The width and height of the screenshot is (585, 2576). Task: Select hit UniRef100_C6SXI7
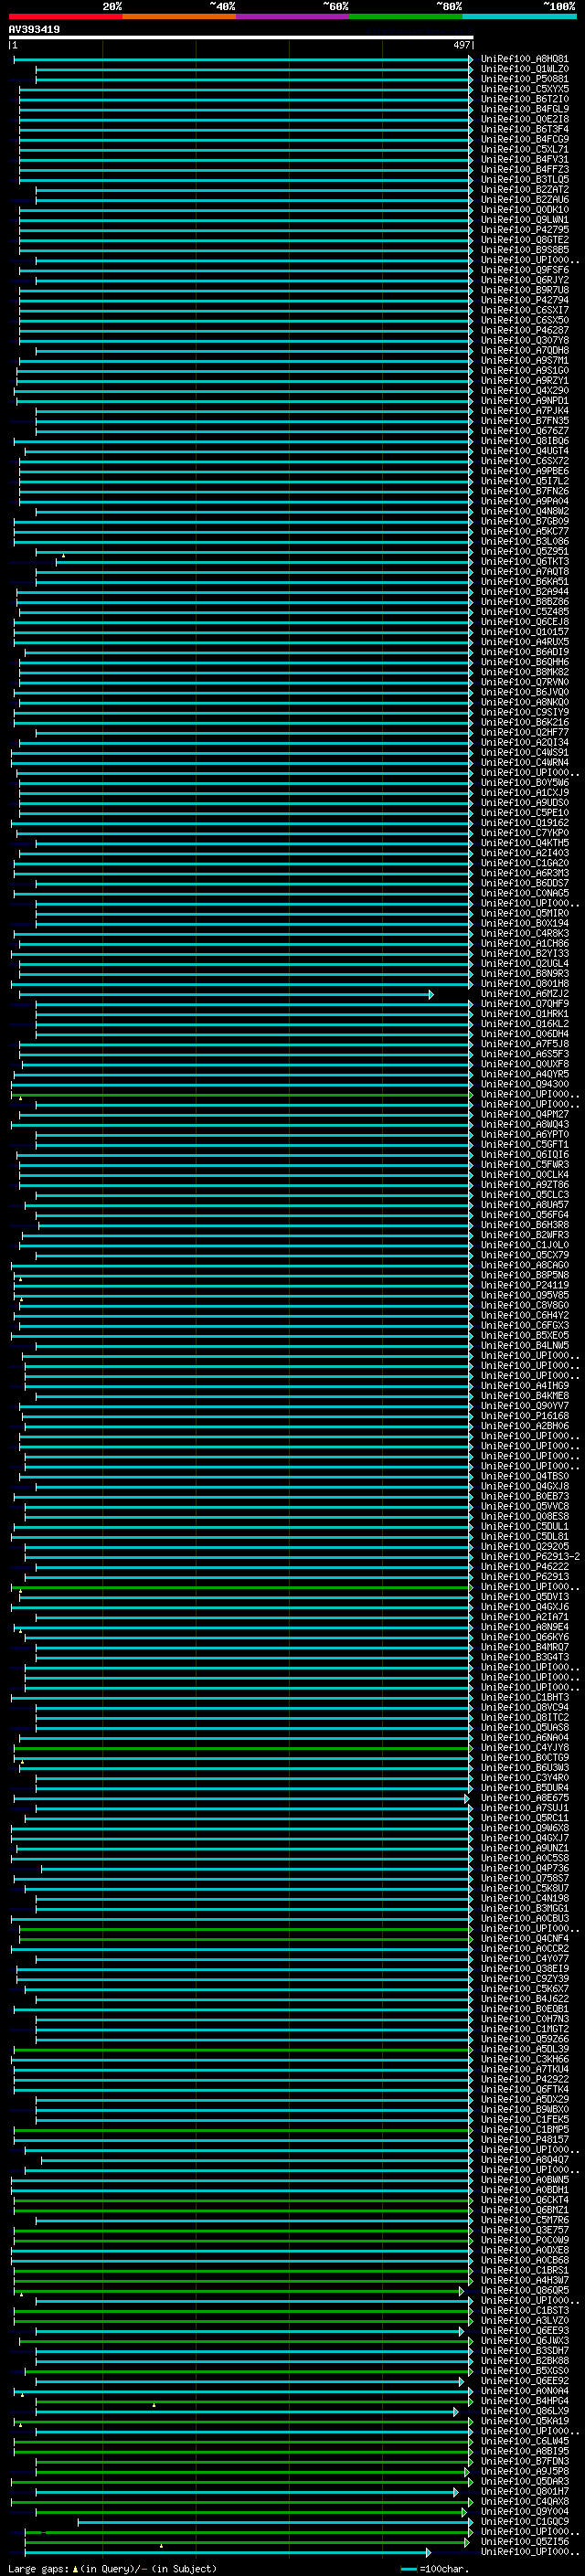pos(524,310)
